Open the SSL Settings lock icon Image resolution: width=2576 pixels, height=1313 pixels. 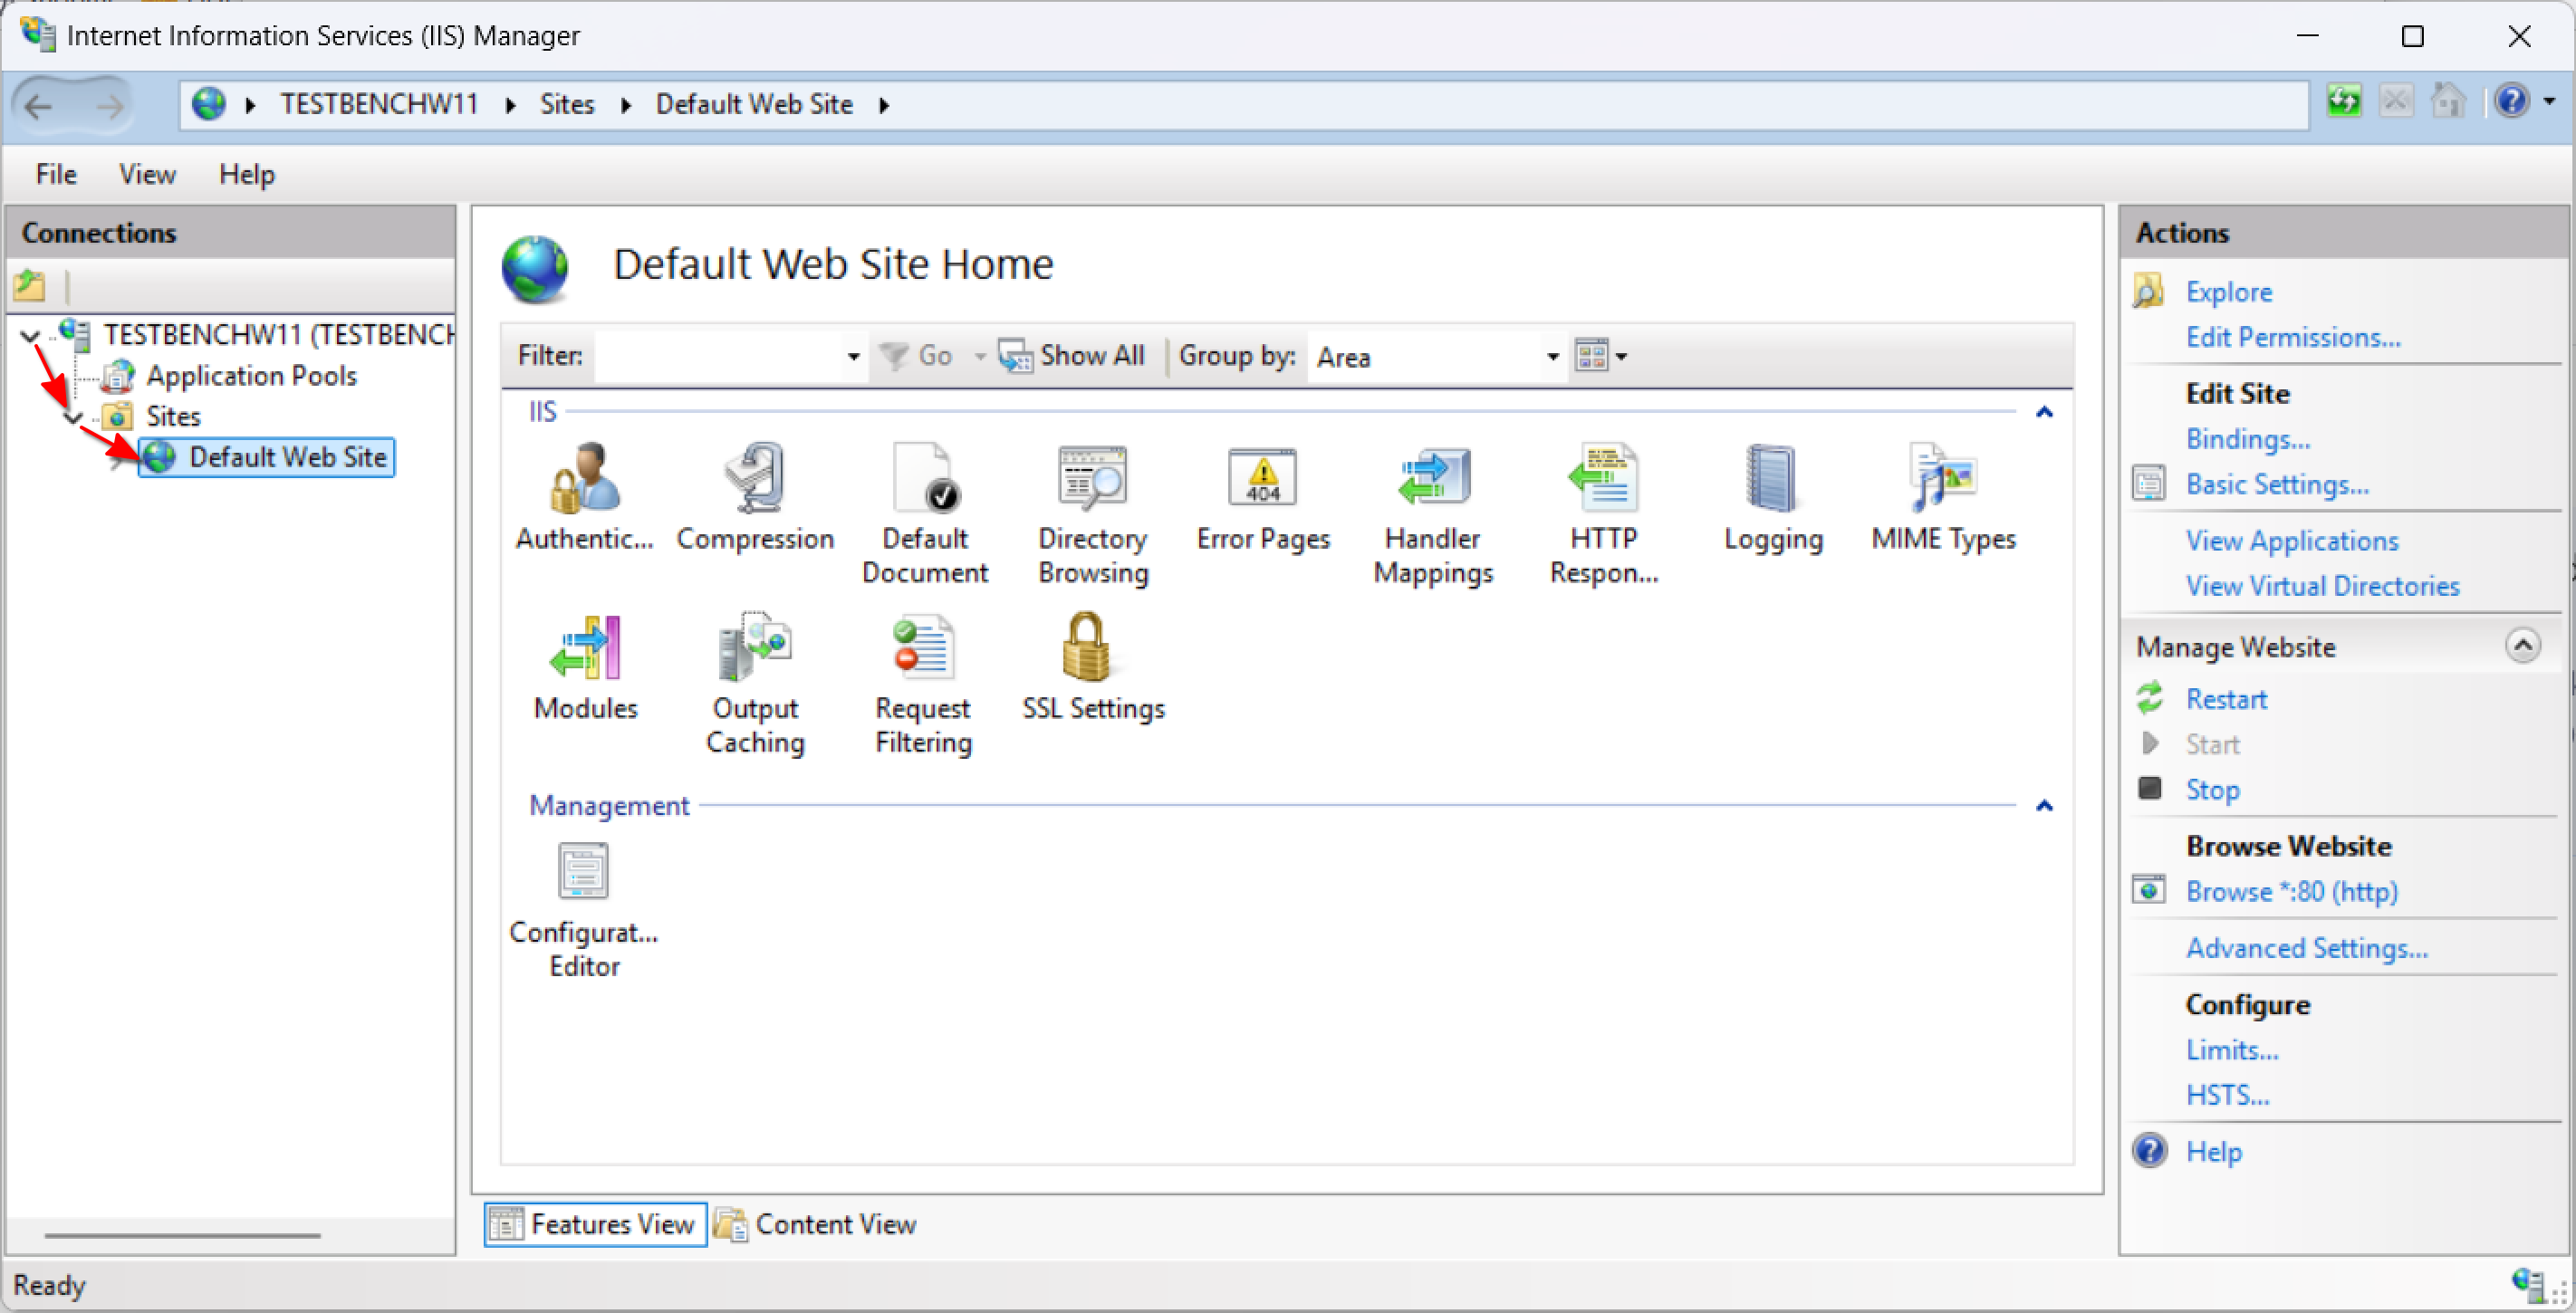1088,649
